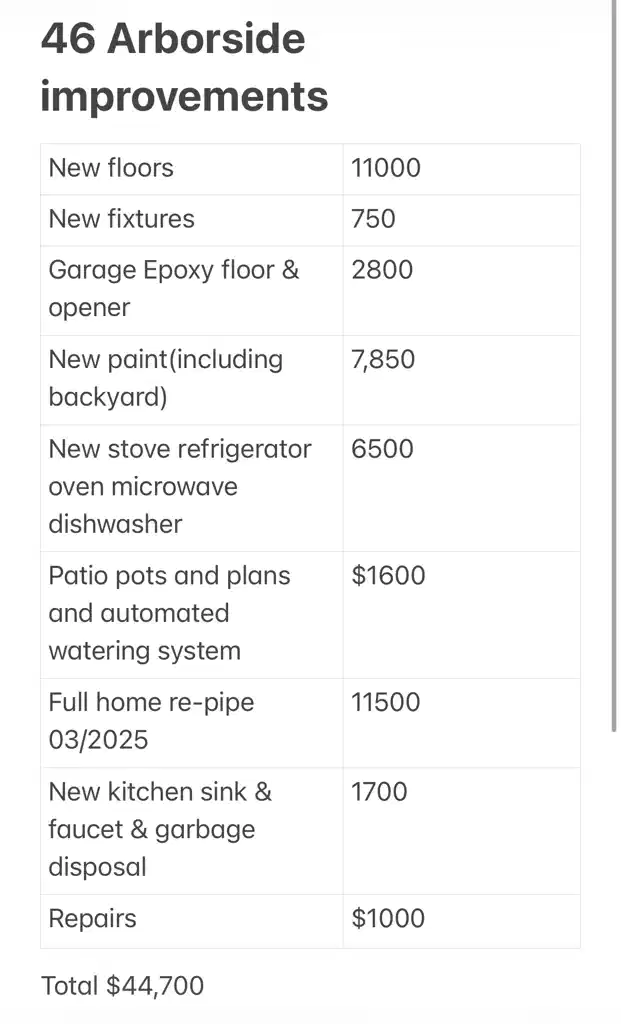Screen dimensions: 621x1024
Task: Select the 6500 value cell
Action: point(461,488)
